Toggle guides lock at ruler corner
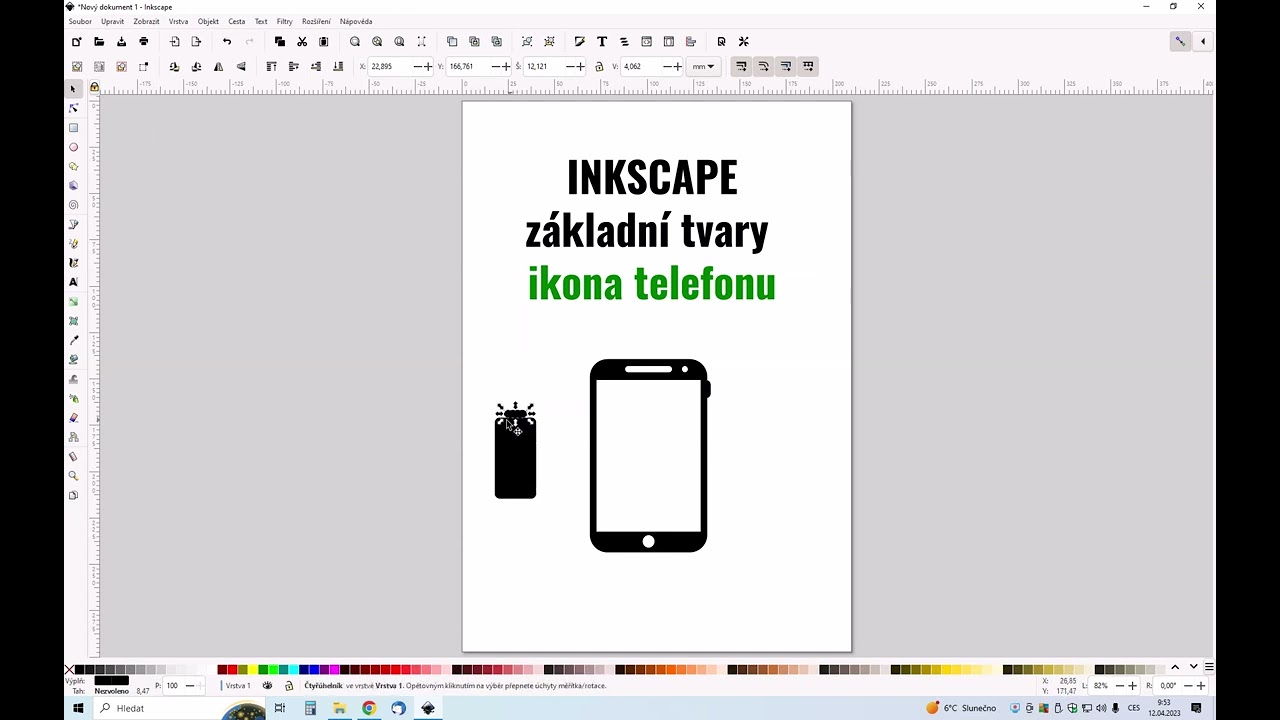 94,87
